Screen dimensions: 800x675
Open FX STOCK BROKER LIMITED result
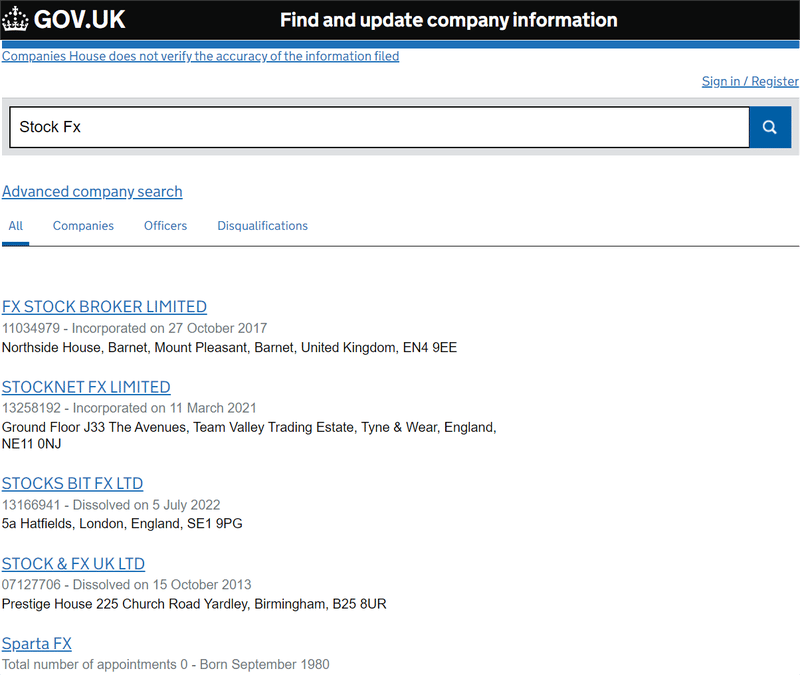tap(104, 307)
